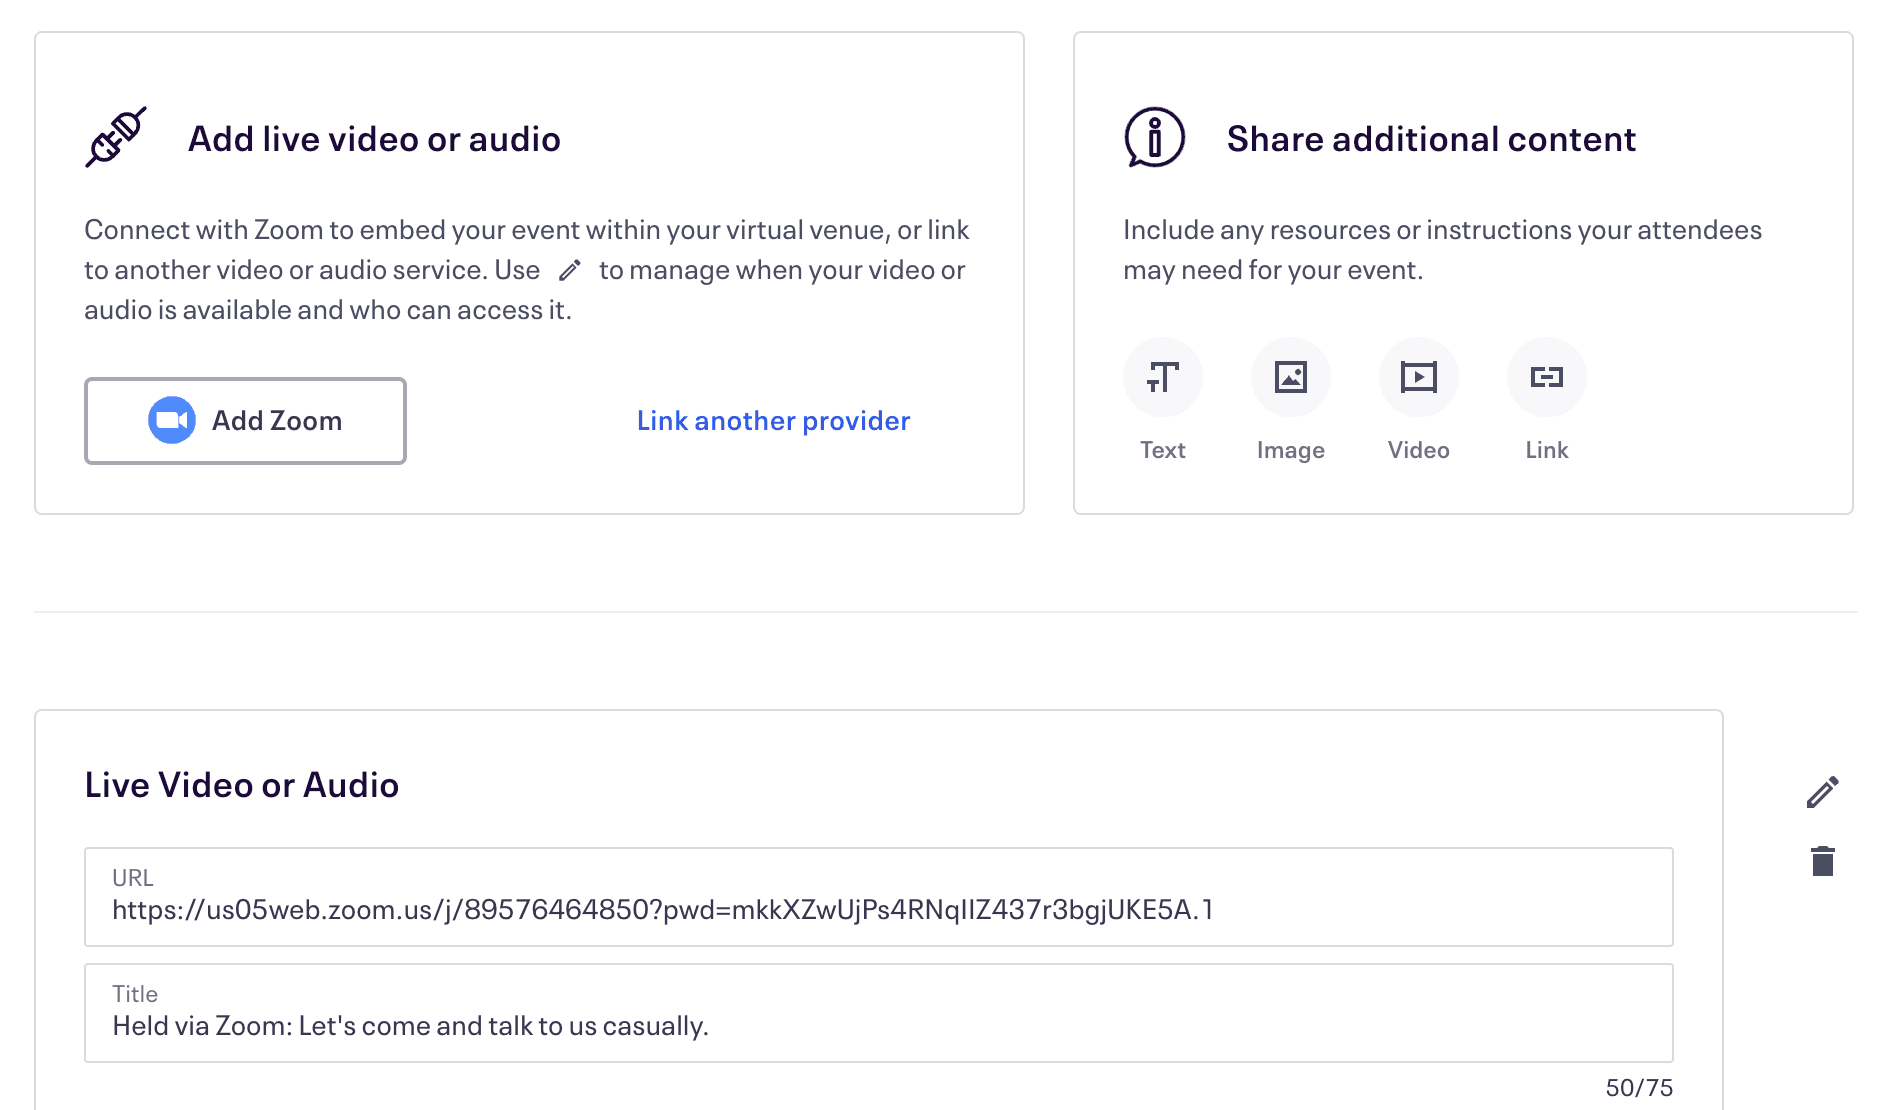Open the Link another provider link

(773, 421)
